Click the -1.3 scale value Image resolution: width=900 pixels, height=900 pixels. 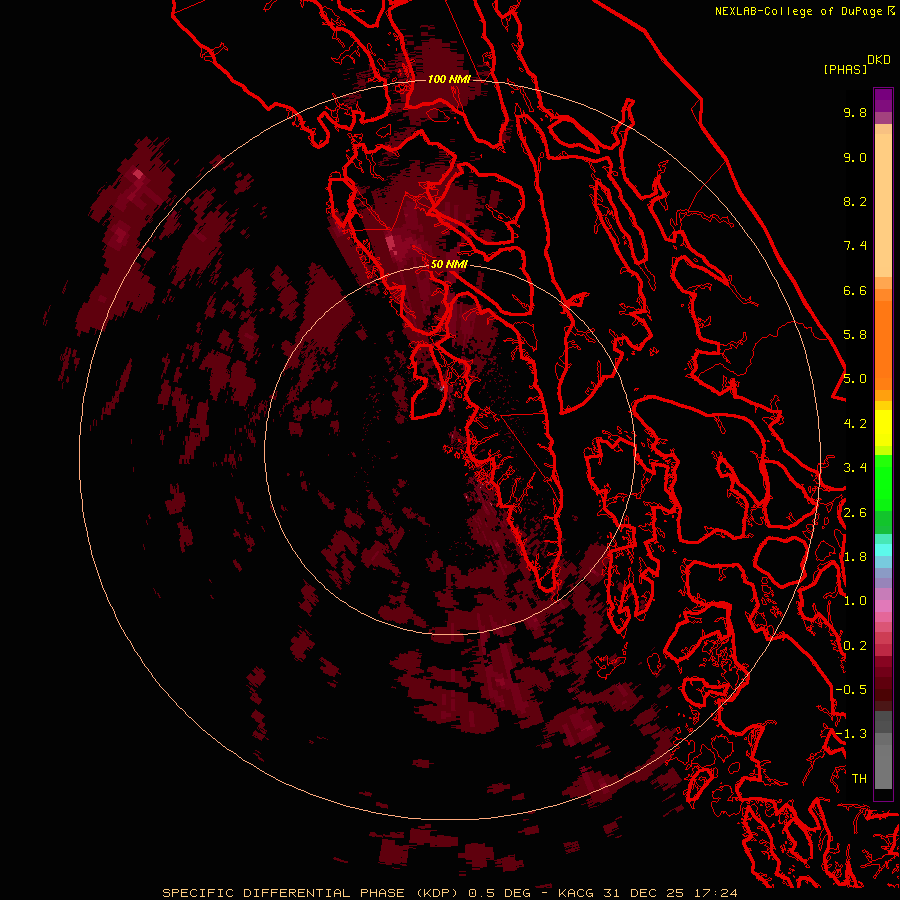pyautogui.click(x=851, y=734)
